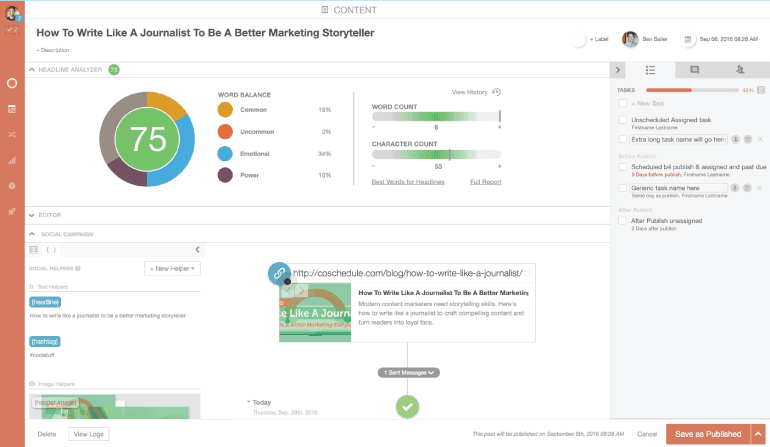This screenshot has height=447, width=770.
Task: Open the New Helper dropdown
Action: tap(173, 268)
